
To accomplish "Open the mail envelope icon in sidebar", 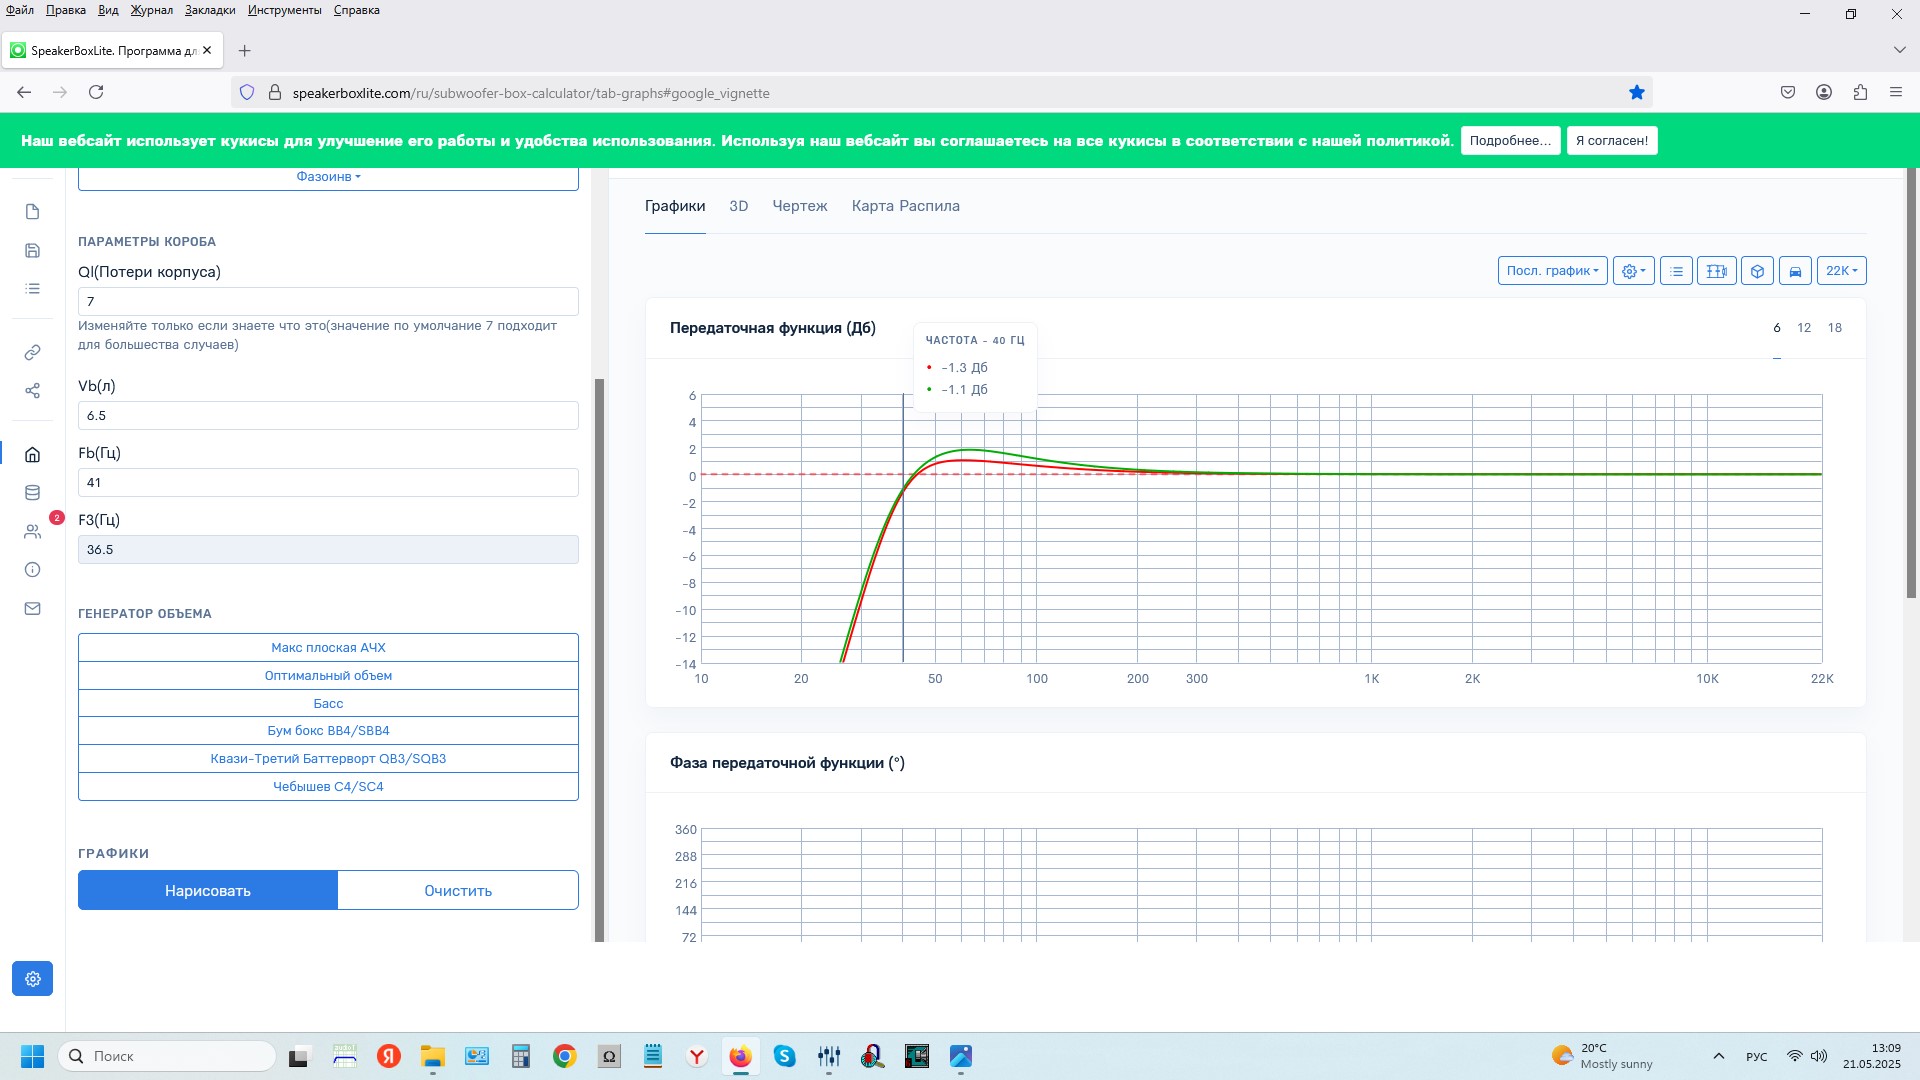I will (32, 608).
